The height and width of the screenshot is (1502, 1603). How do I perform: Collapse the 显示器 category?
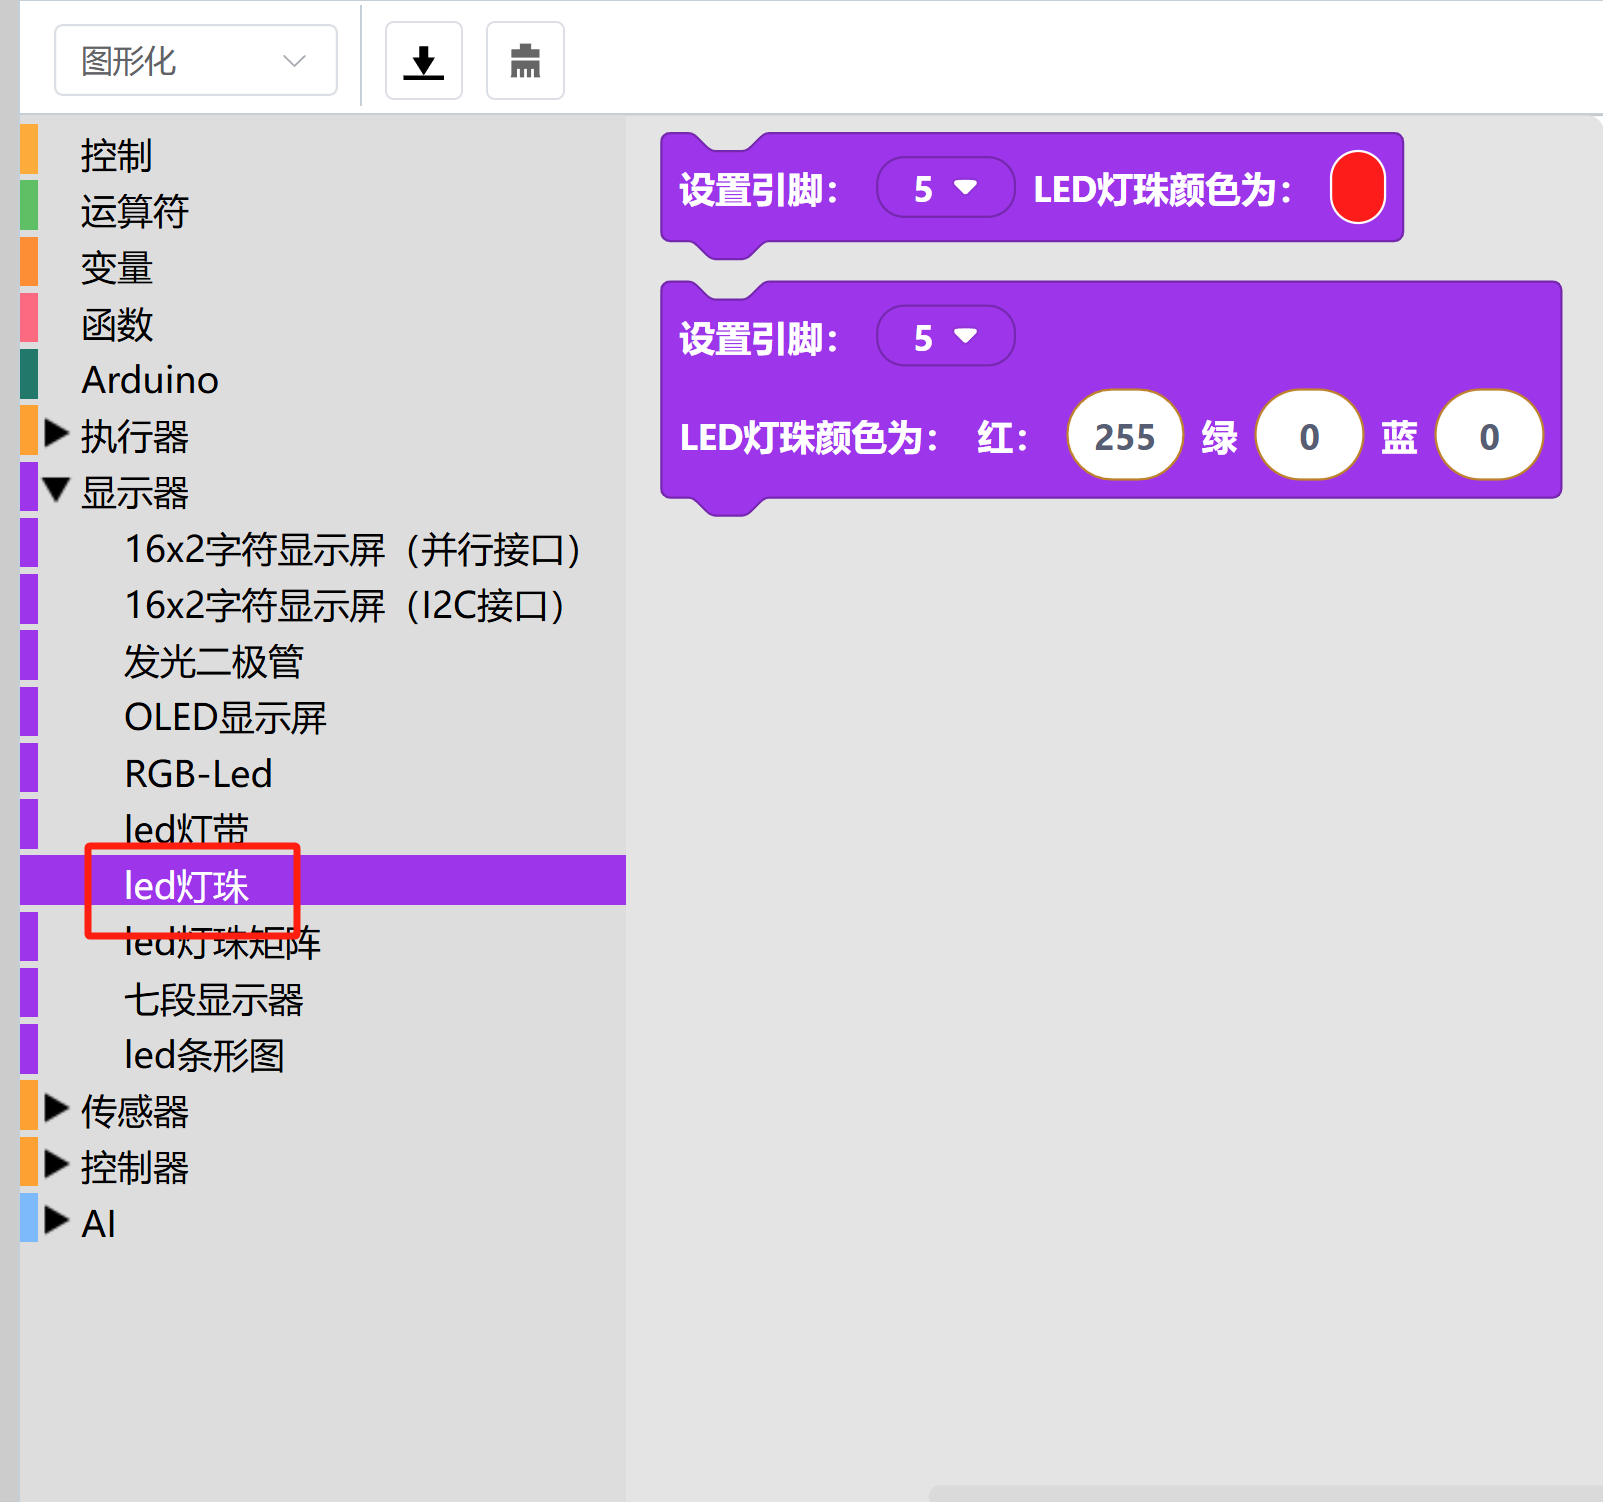tap(57, 491)
